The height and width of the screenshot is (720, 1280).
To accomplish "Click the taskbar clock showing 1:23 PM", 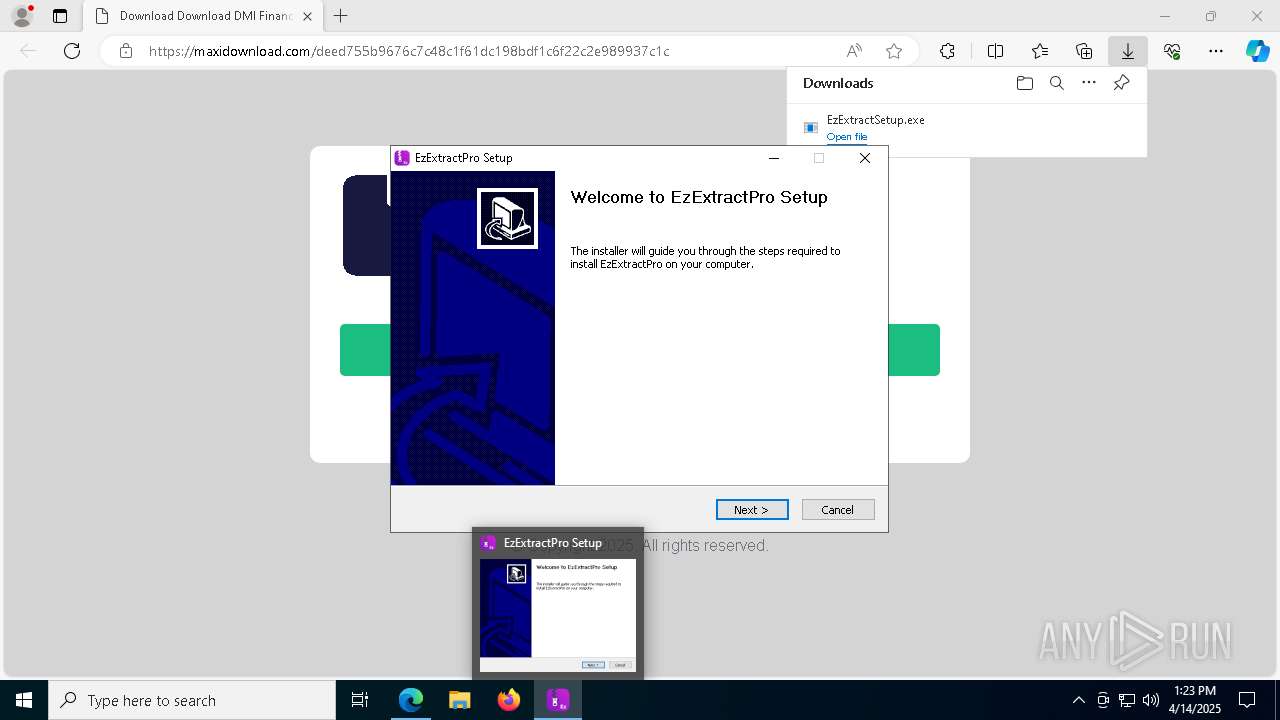I will click(x=1194, y=700).
